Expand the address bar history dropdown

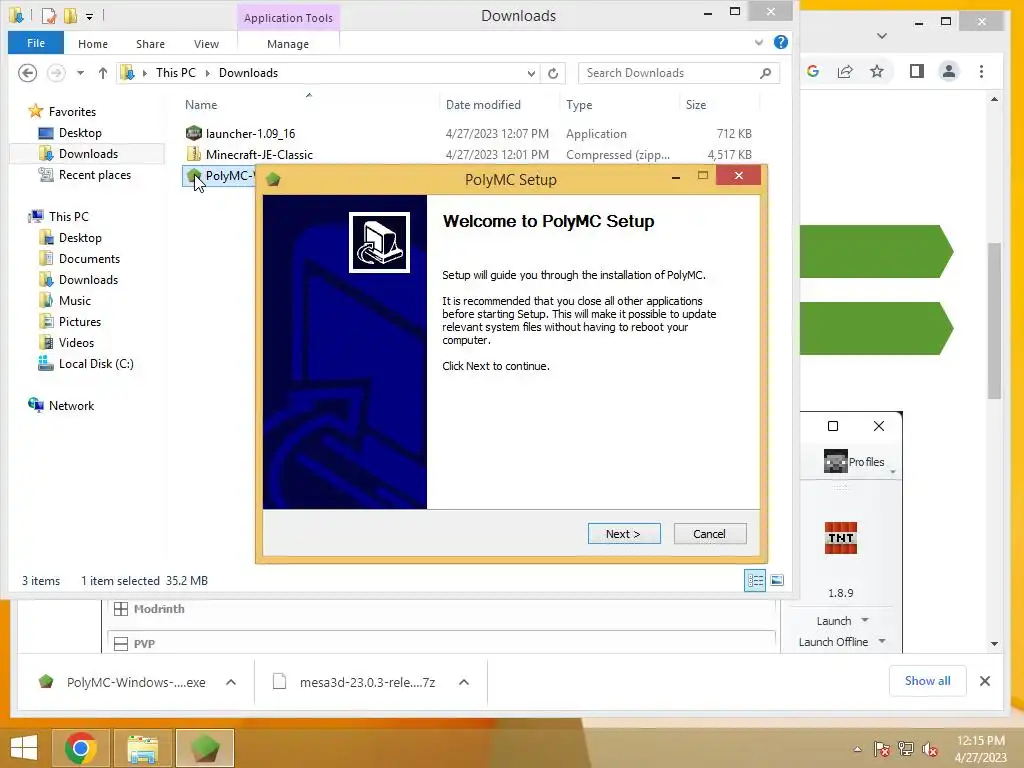click(x=531, y=73)
